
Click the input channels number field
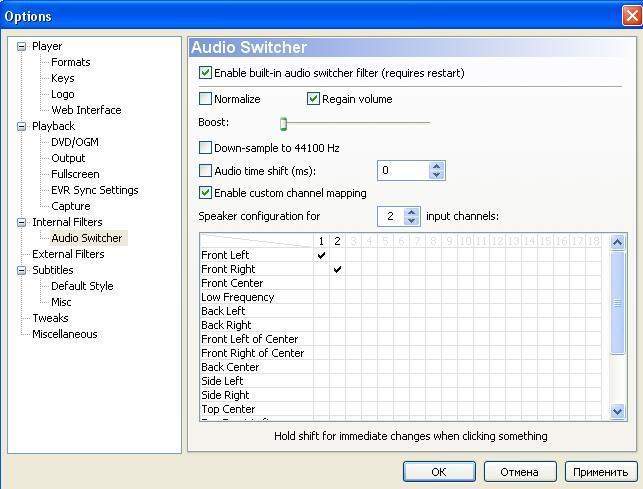pos(391,216)
